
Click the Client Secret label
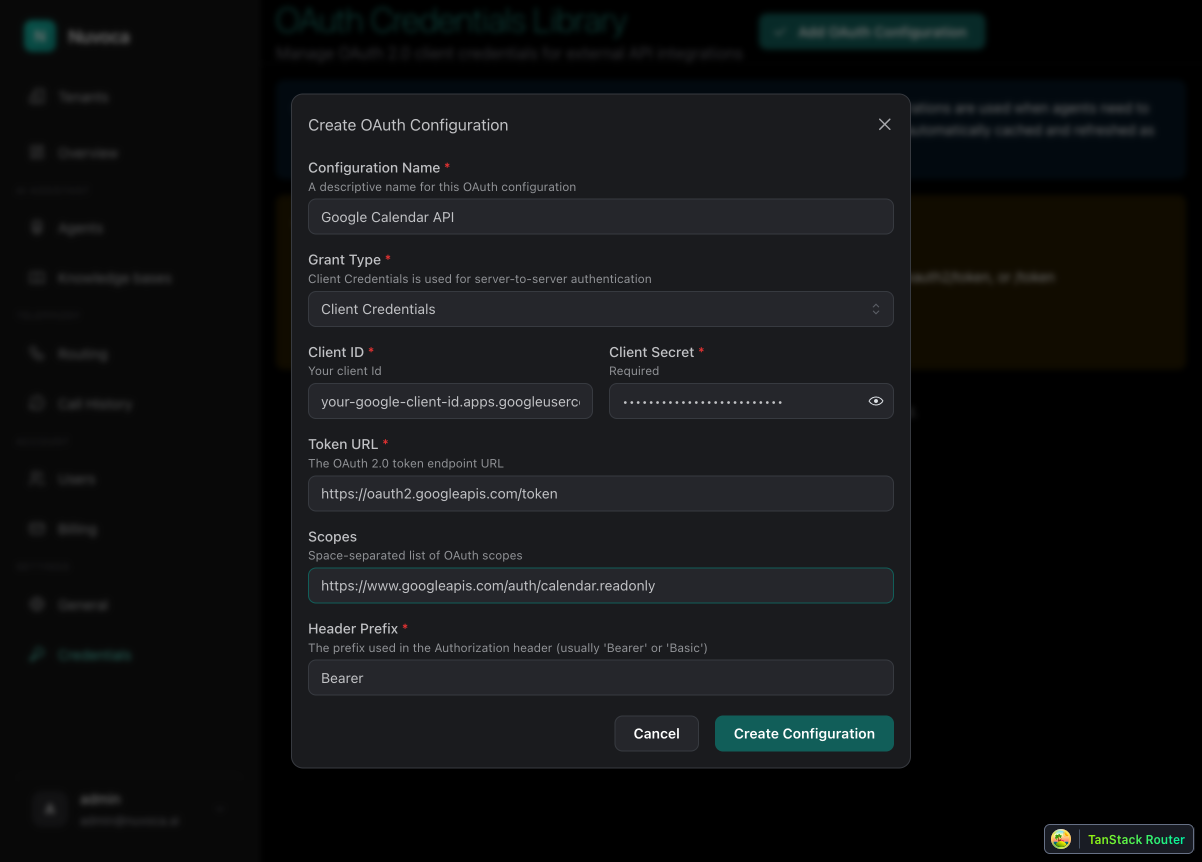[651, 352]
